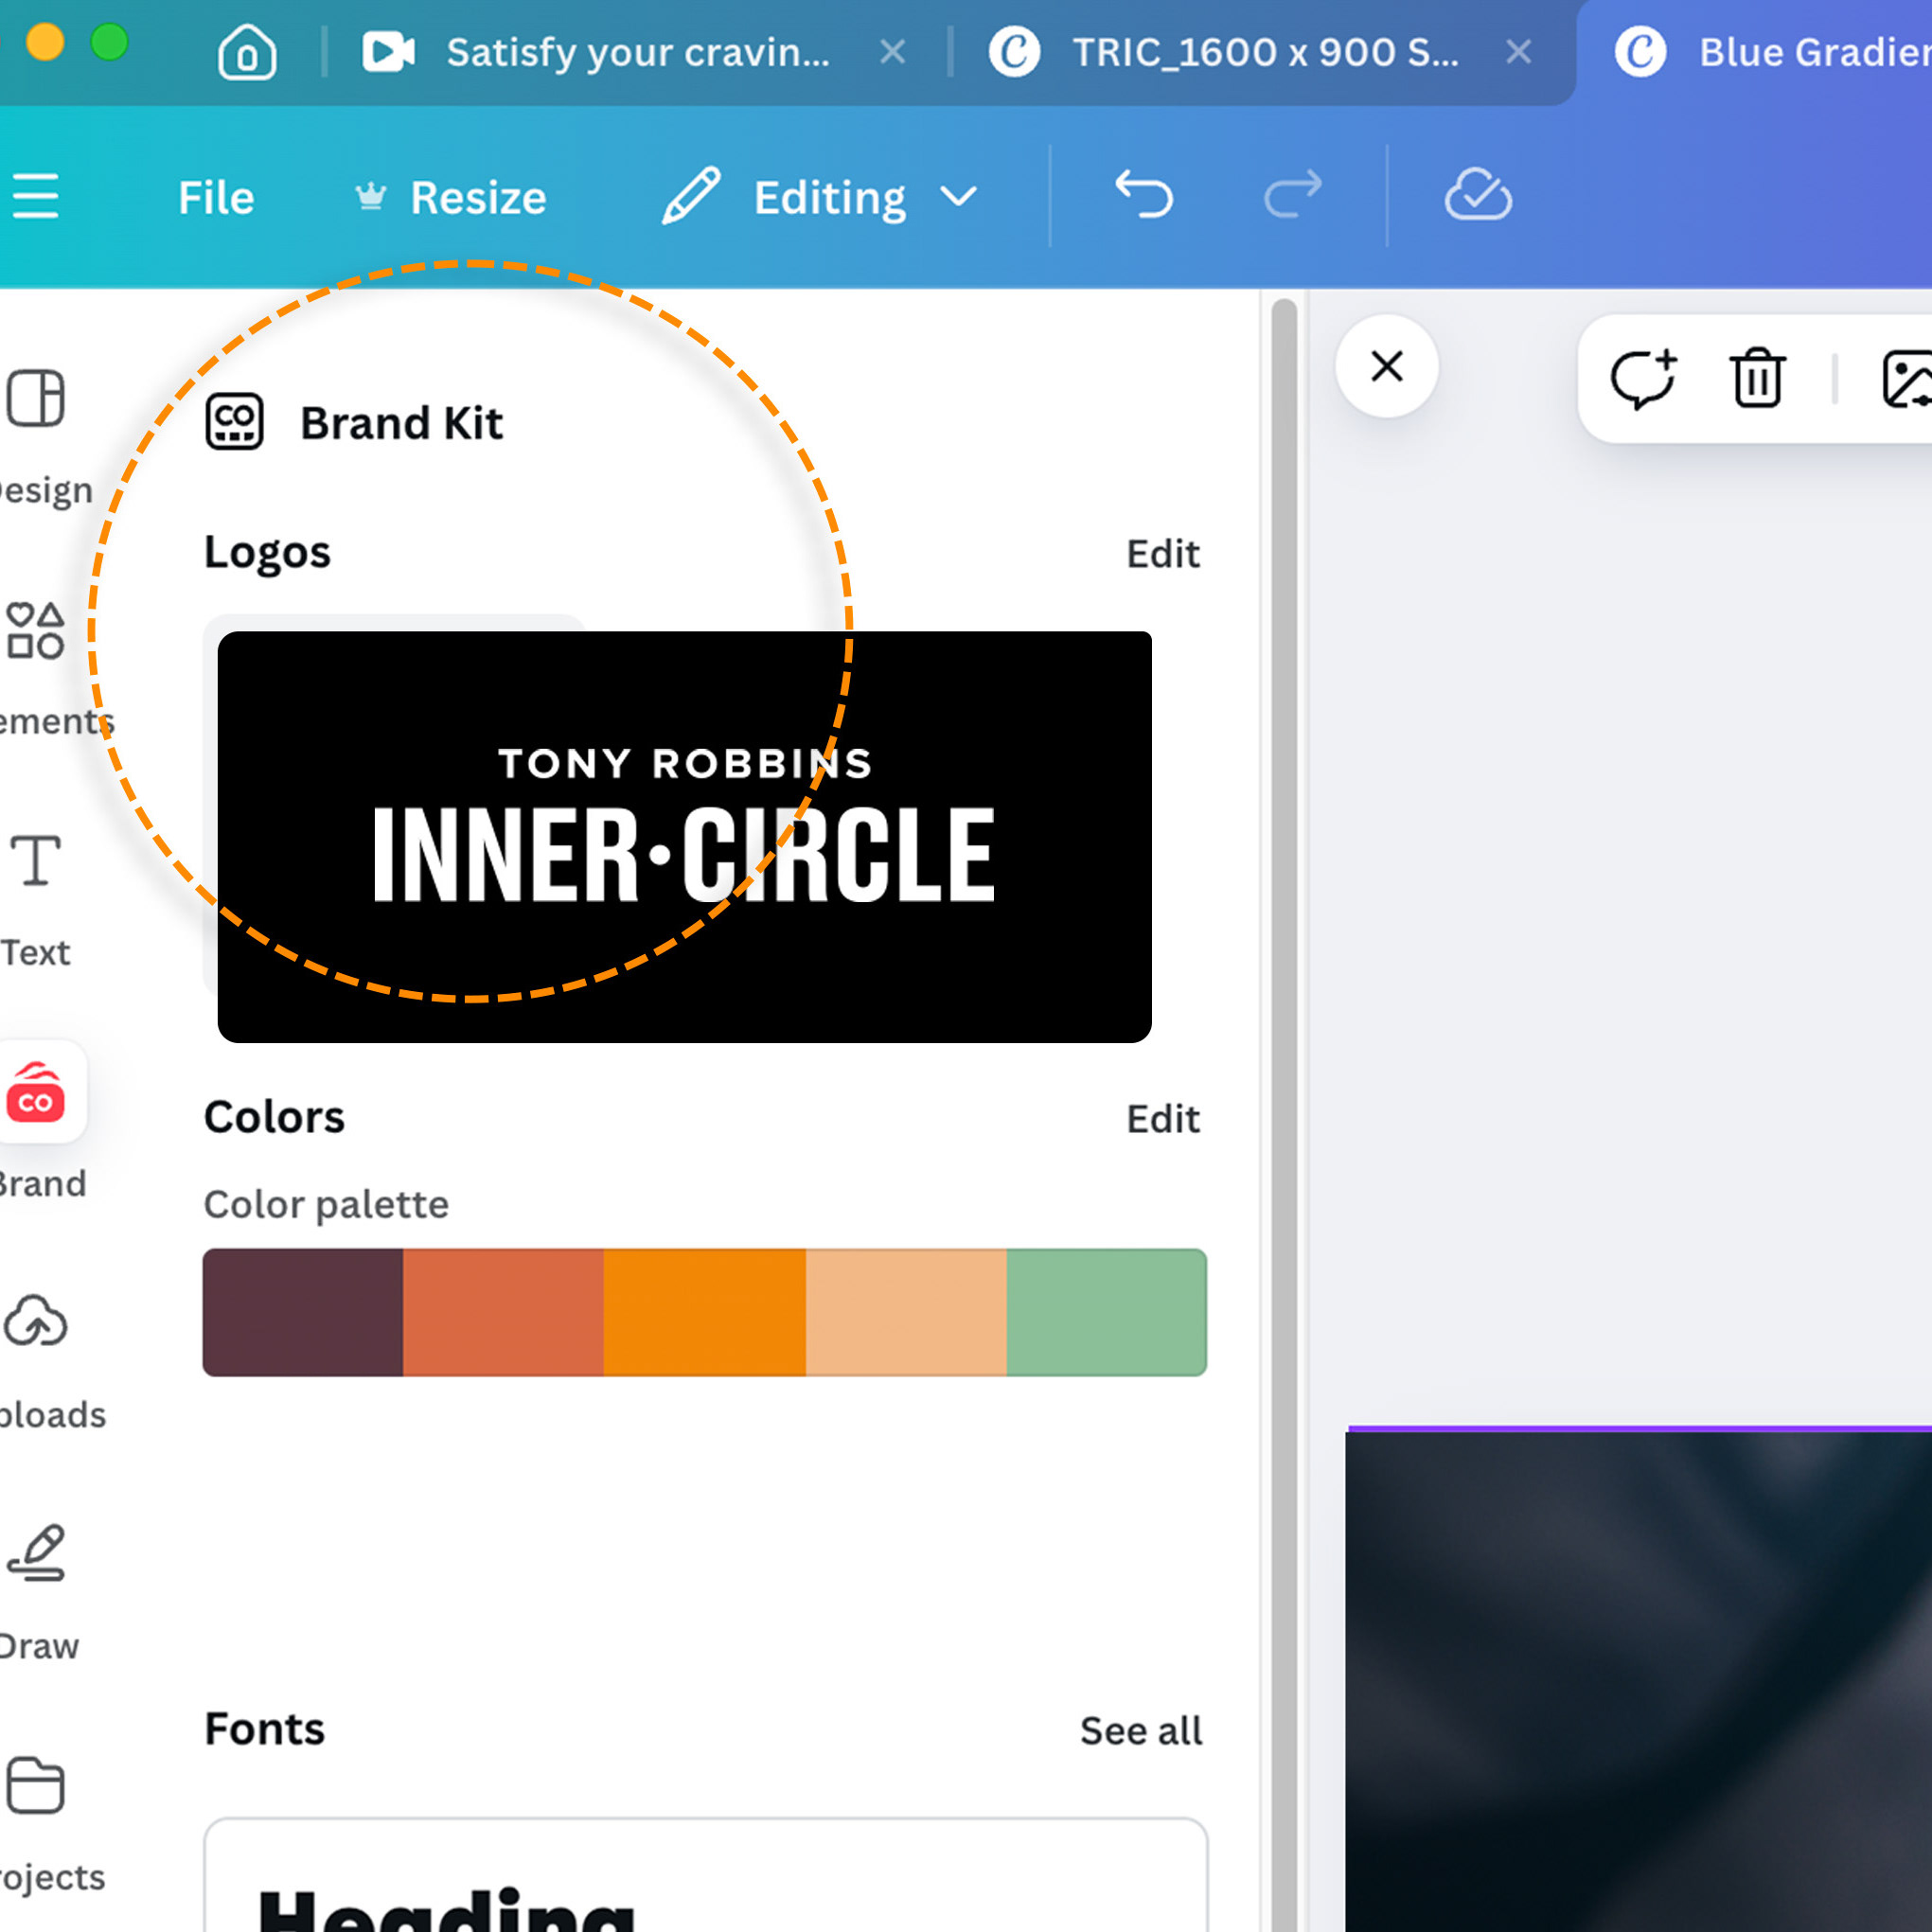Edit the Logos section
The image size is (1932, 1932).
(x=1162, y=554)
